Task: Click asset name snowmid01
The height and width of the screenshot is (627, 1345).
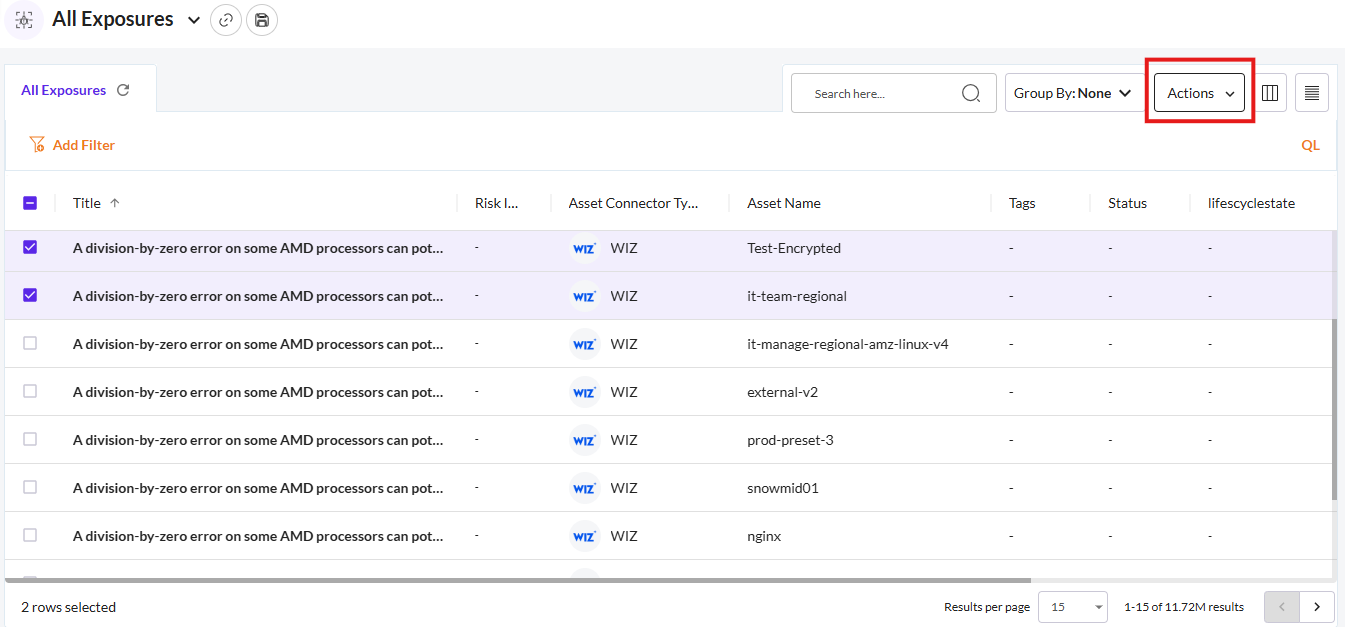Action: [783, 488]
